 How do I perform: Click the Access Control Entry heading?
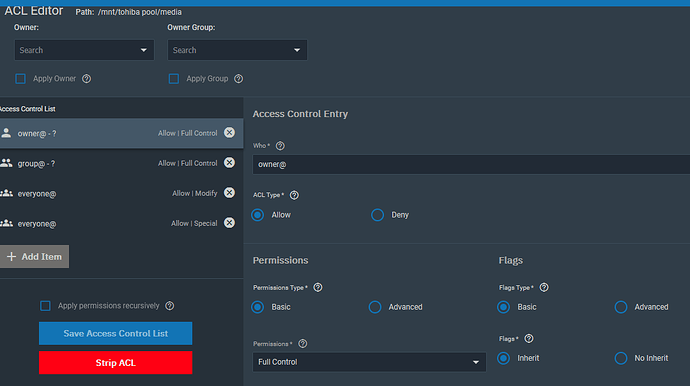coord(300,114)
